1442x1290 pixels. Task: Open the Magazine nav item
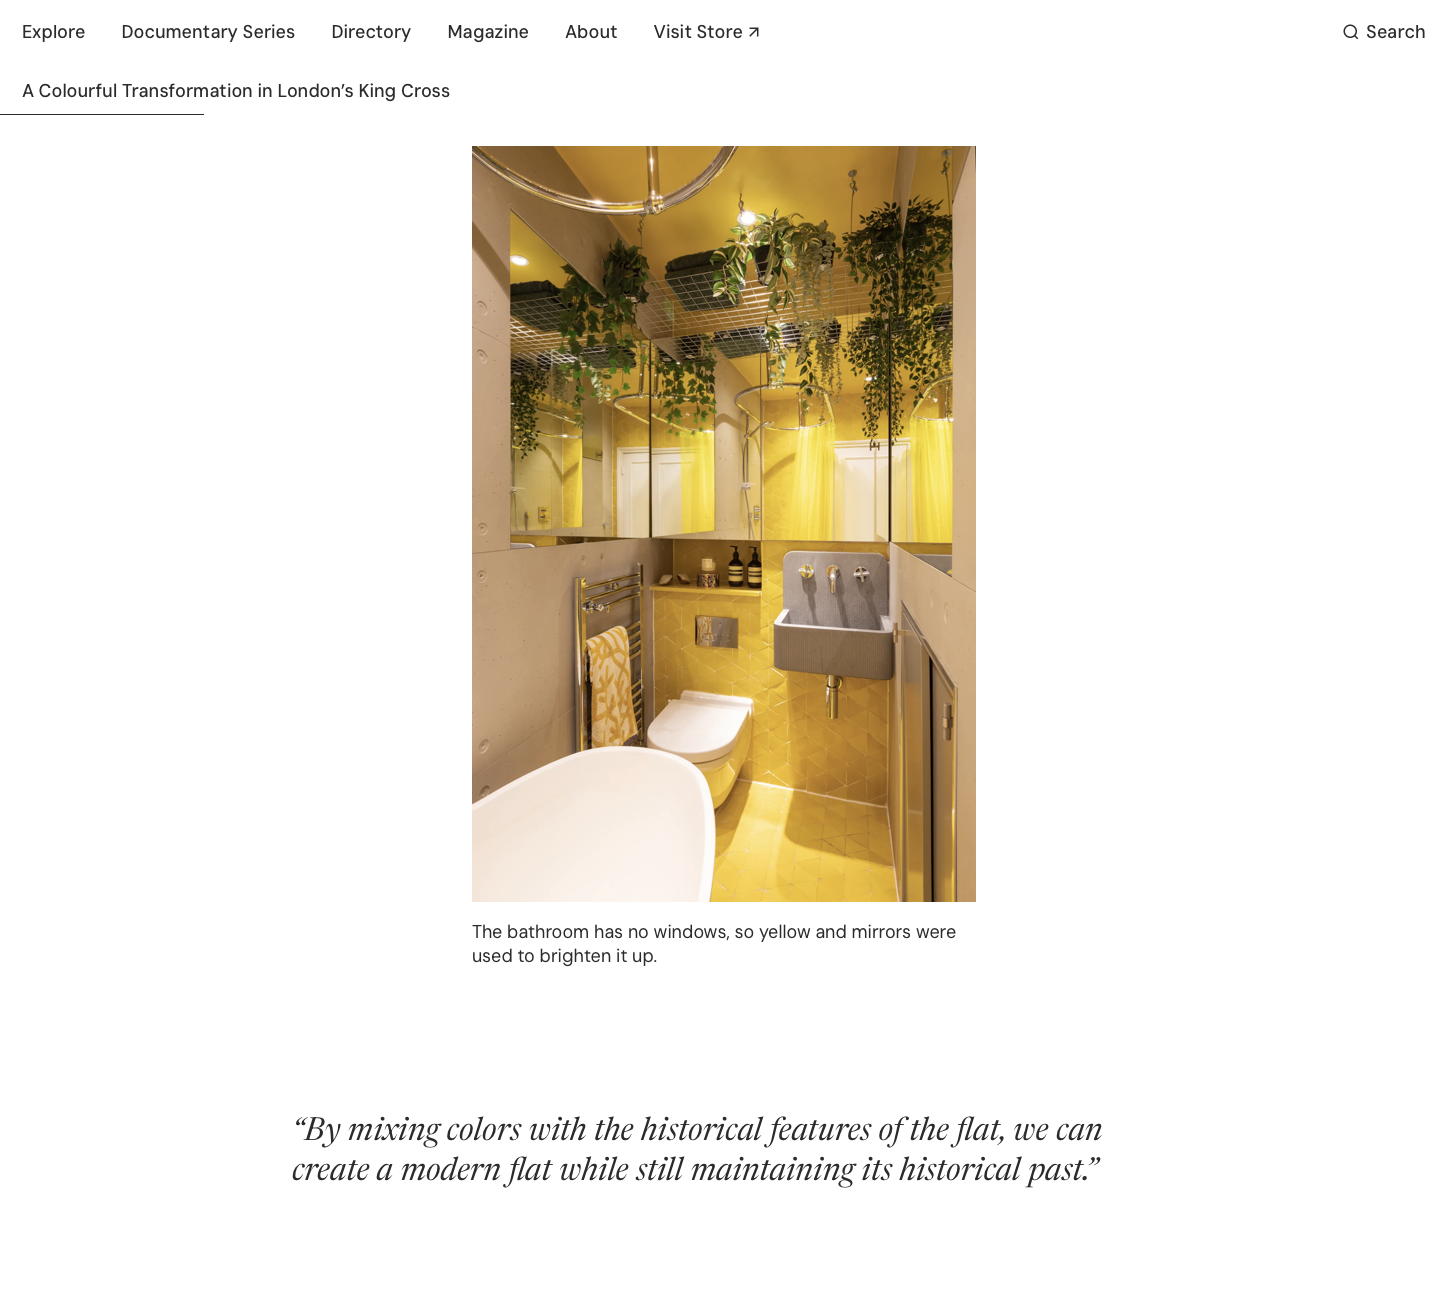pos(488,32)
